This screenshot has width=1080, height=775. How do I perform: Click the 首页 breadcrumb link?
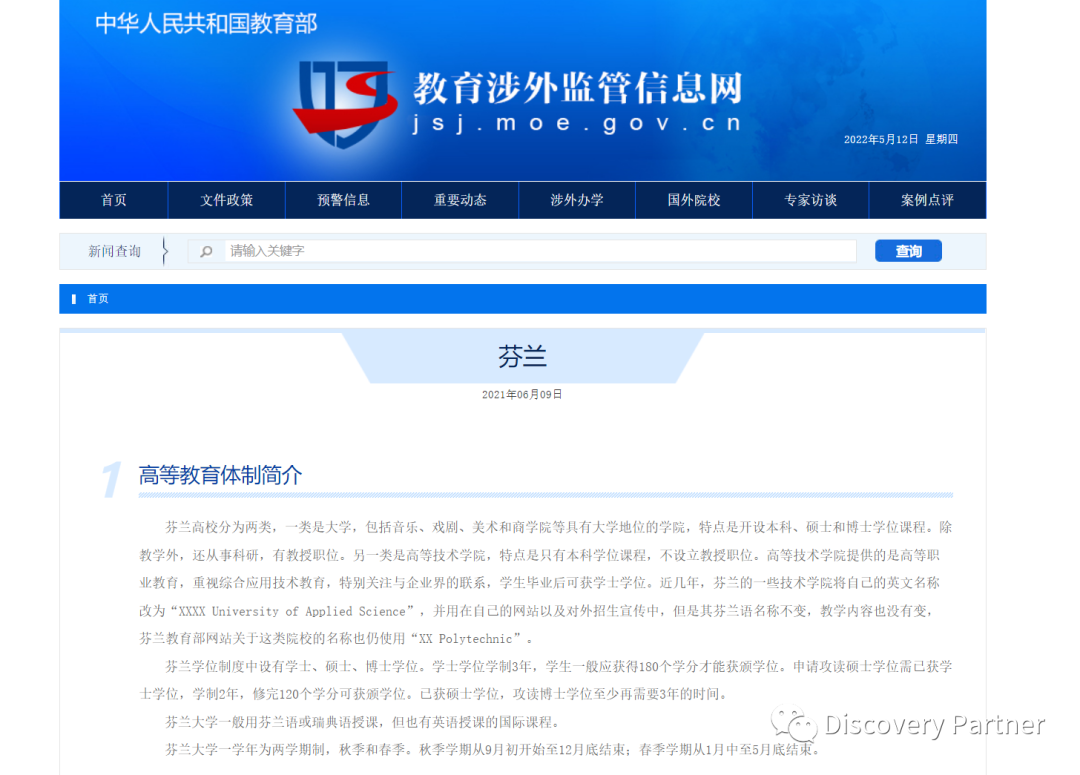click(x=98, y=299)
